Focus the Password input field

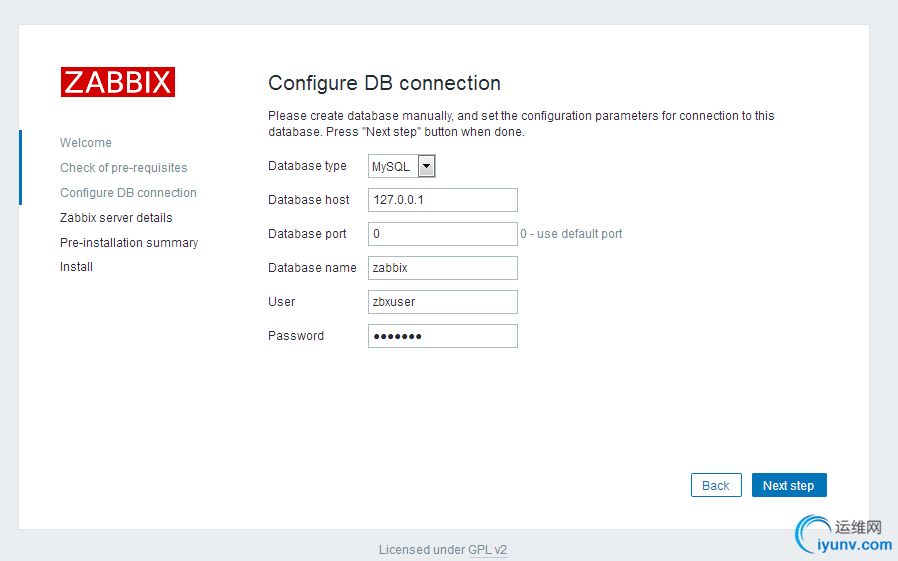[x=443, y=336]
